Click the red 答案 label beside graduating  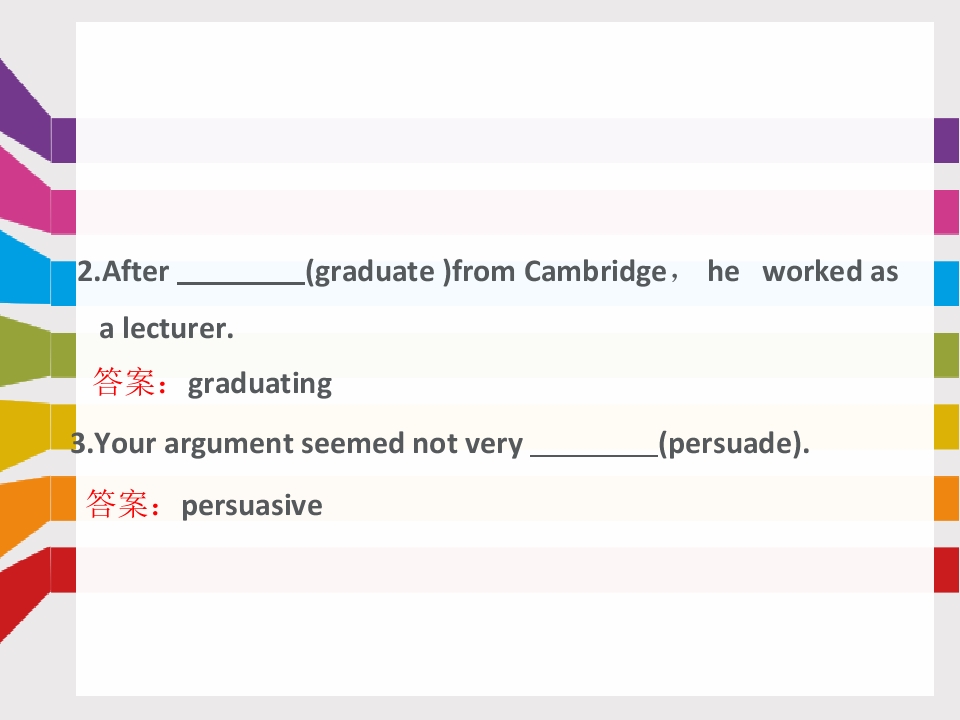tap(130, 382)
